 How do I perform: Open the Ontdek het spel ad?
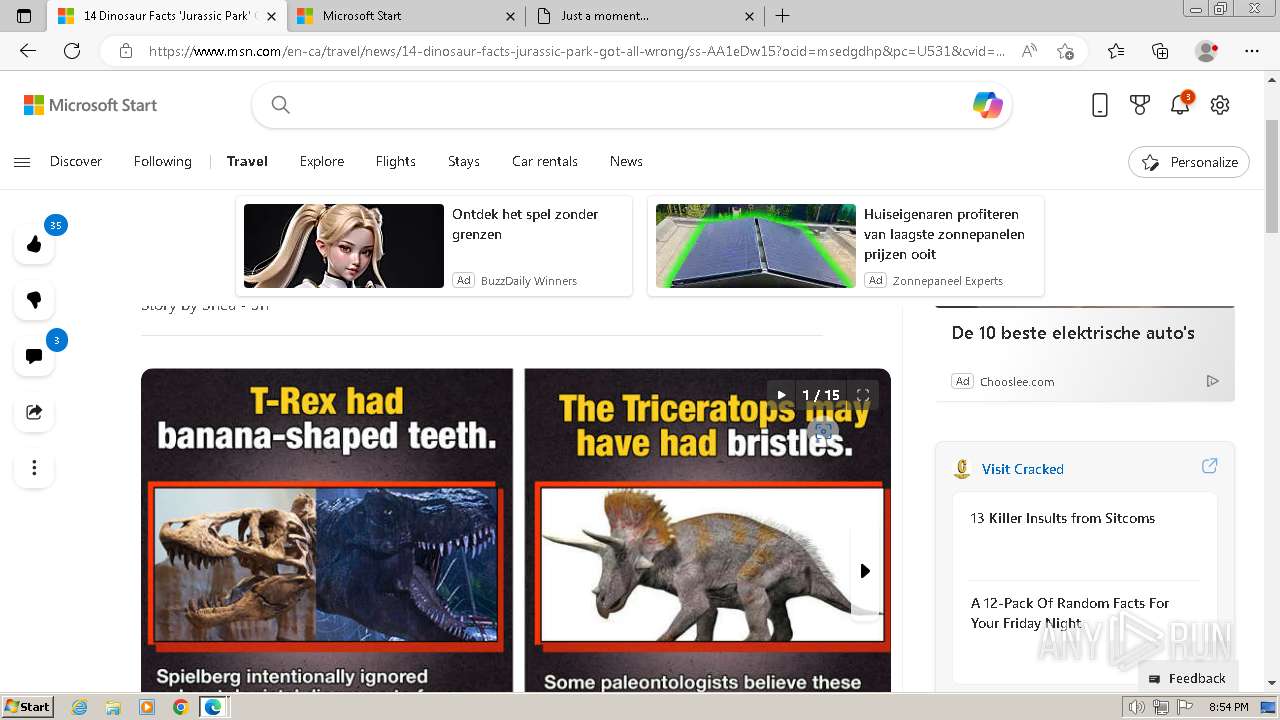[434, 246]
